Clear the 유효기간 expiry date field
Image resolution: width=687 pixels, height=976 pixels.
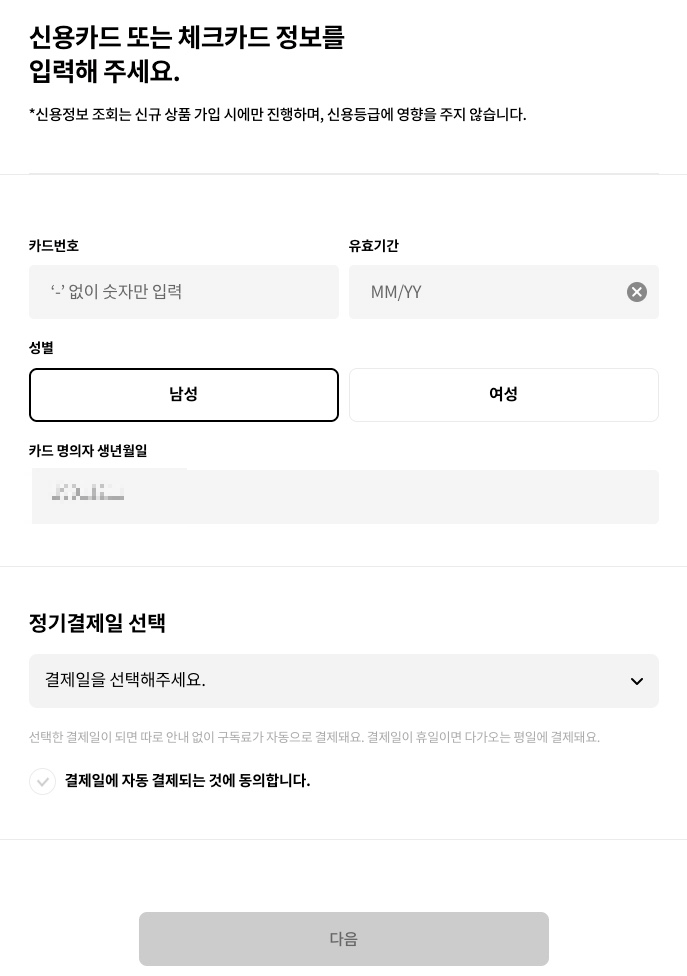[x=637, y=292]
